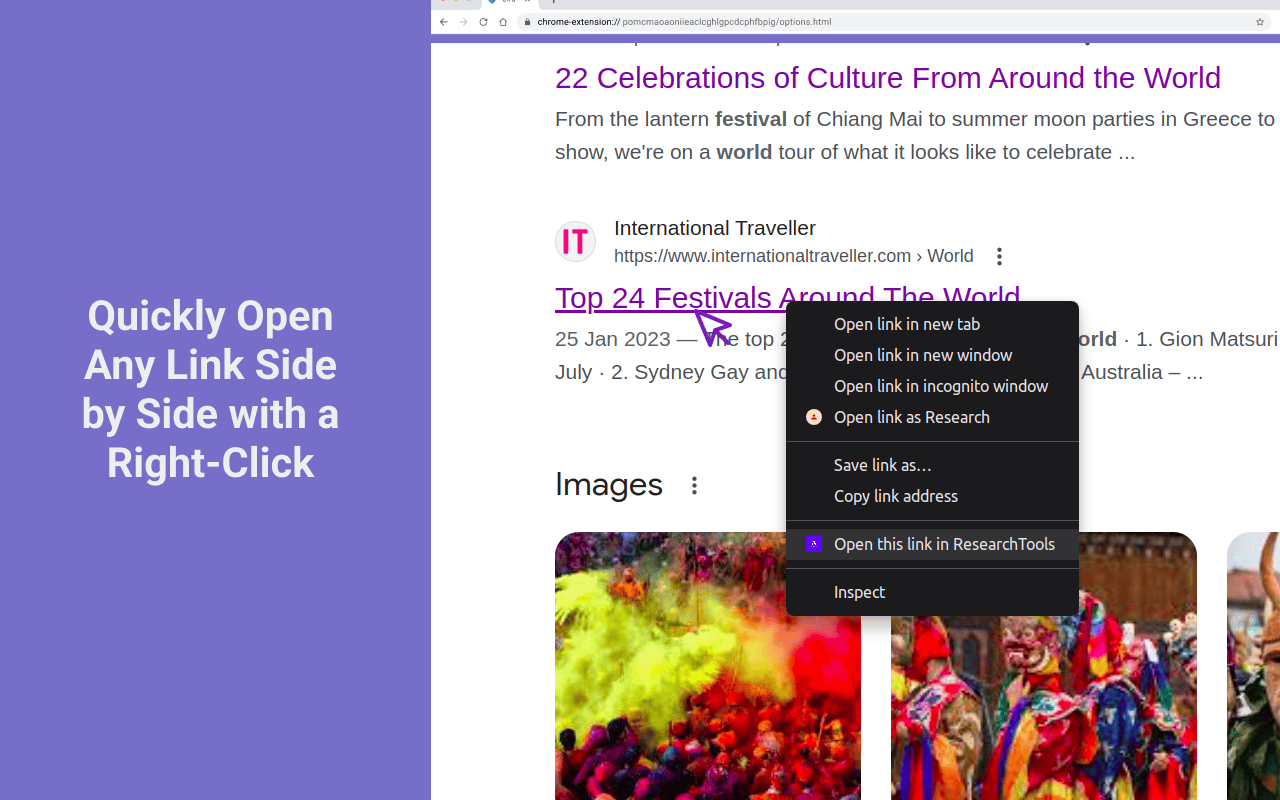Image resolution: width=1280 pixels, height=800 pixels.
Task: Click the International Traveller IT favicon
Action: 575,241
